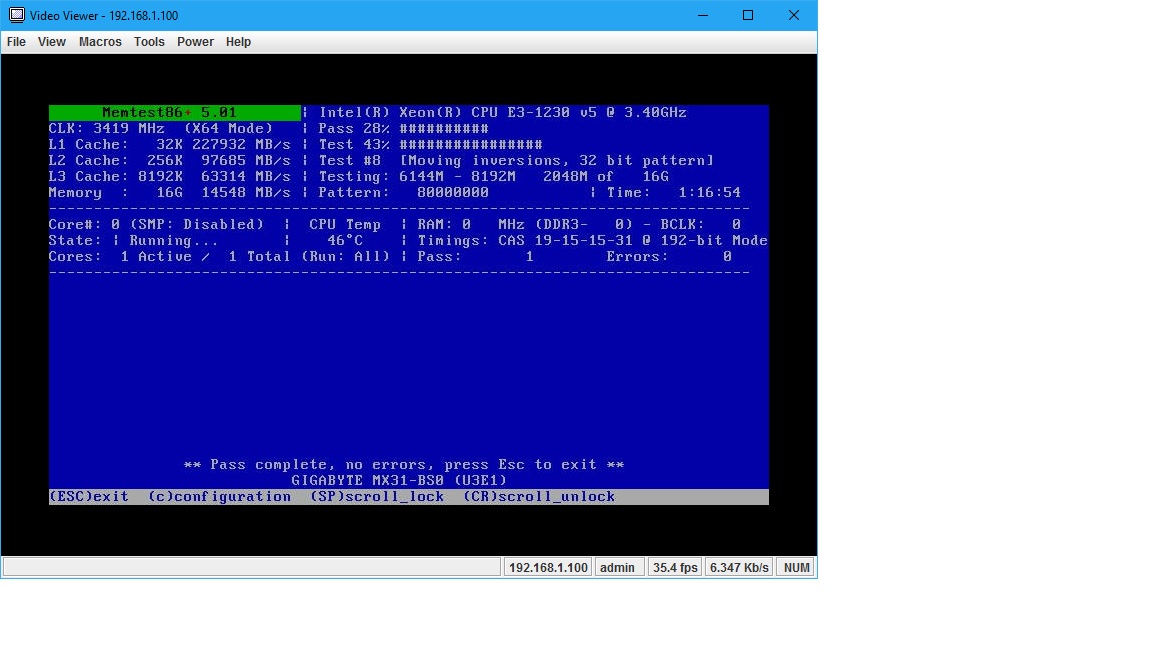Open the Power menu
1152x648 pixels.
coord(195,42)
